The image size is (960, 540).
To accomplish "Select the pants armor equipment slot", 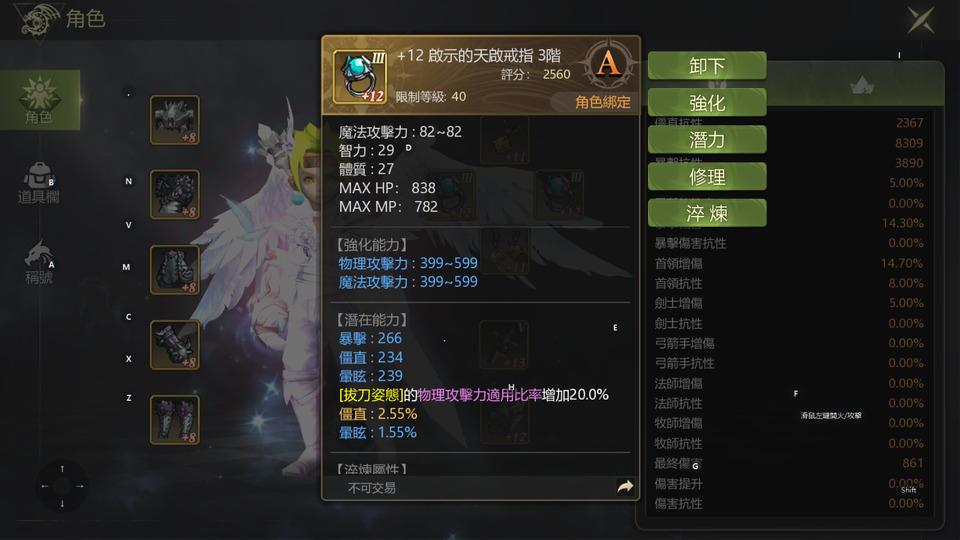I will (x=174, y=270).
